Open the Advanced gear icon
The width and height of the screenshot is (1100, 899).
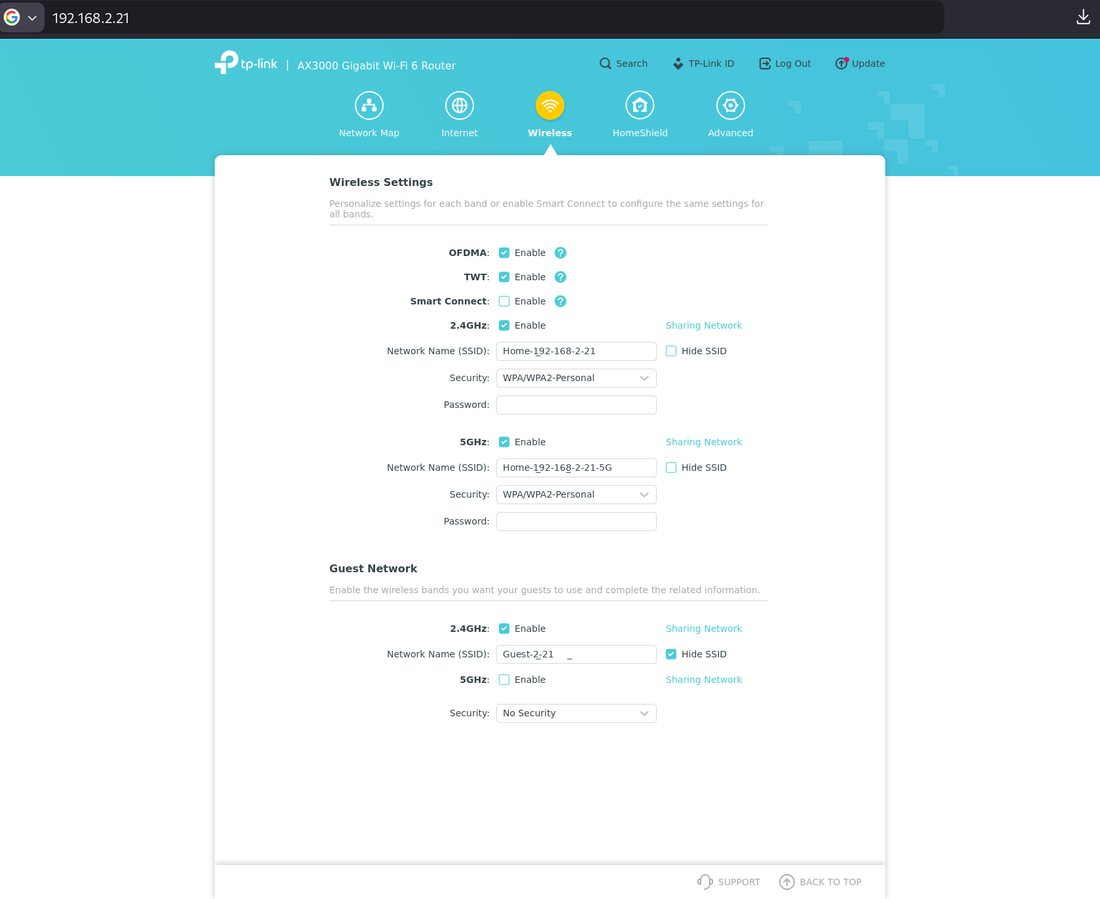pyautogui.click(x=730, y=106)
